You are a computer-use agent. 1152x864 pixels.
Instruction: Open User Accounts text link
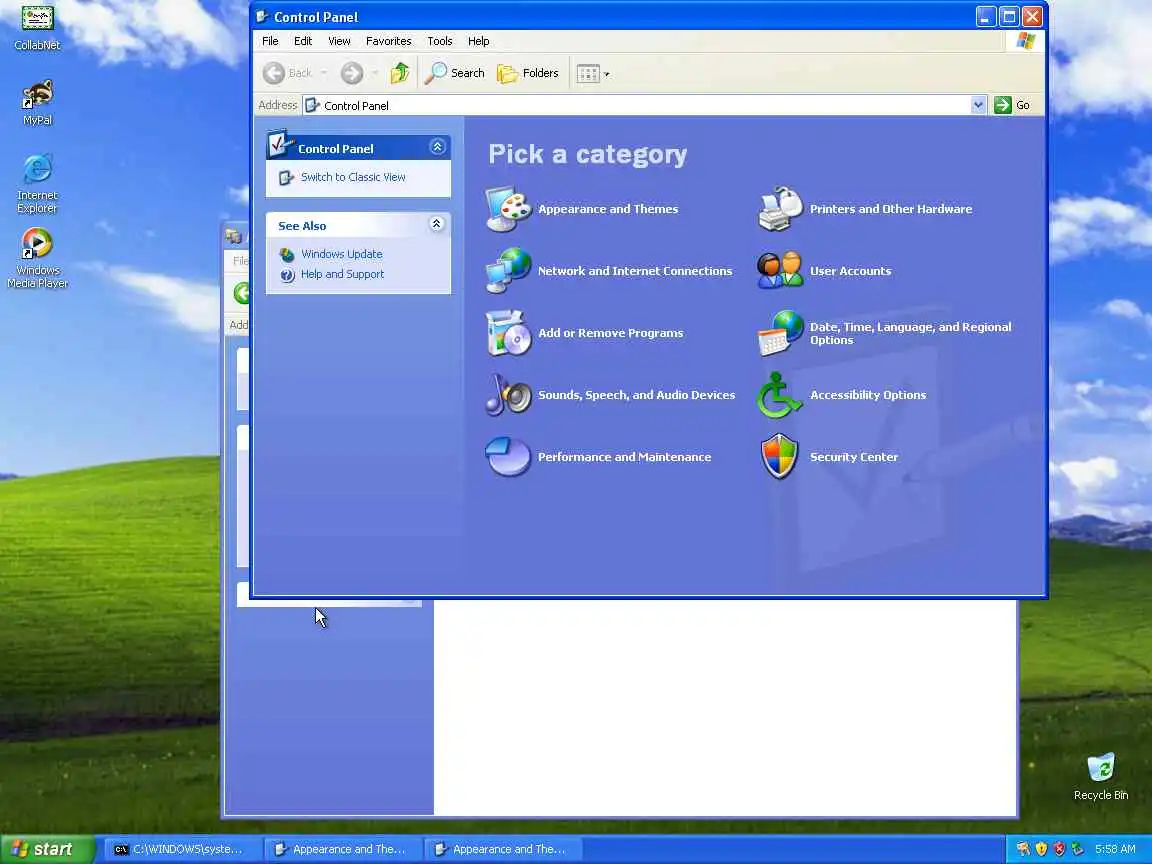click(850, 271)
